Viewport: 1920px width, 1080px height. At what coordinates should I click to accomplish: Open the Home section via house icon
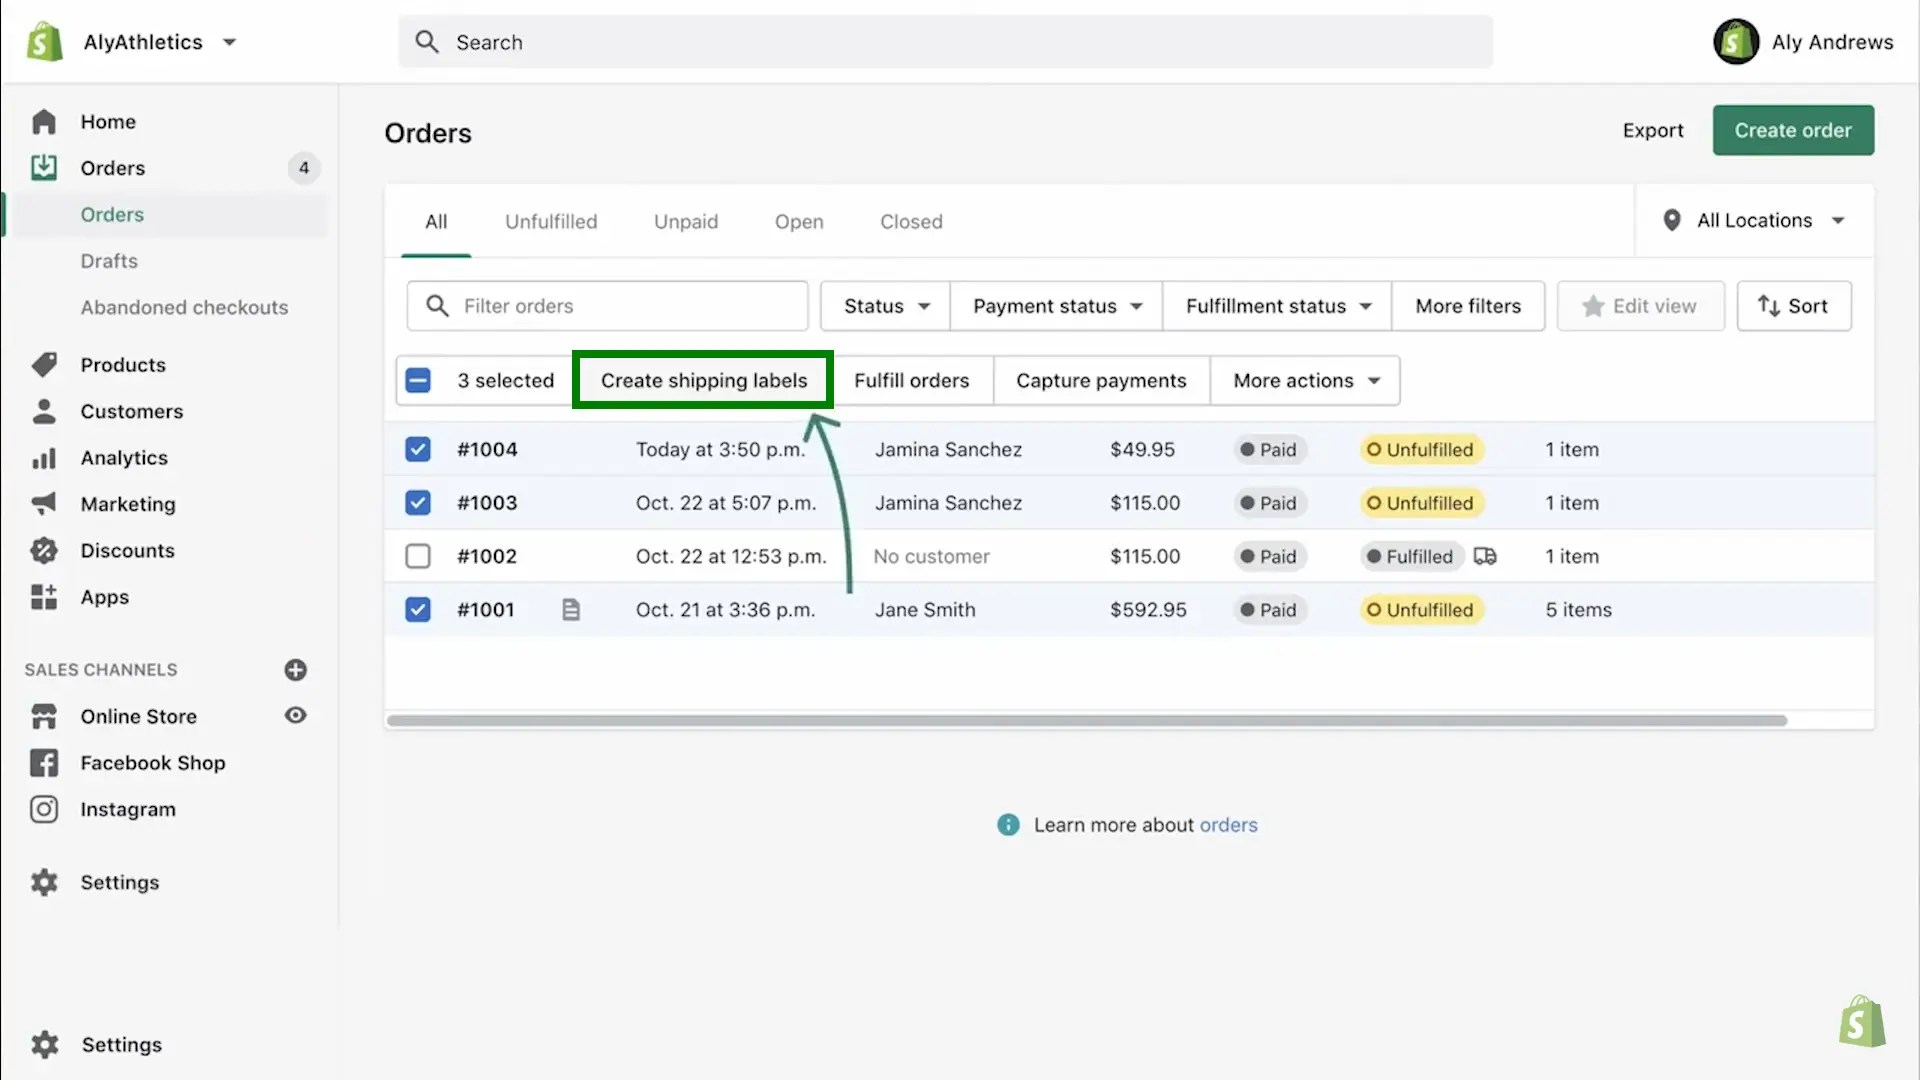click(x=44, y=121)
